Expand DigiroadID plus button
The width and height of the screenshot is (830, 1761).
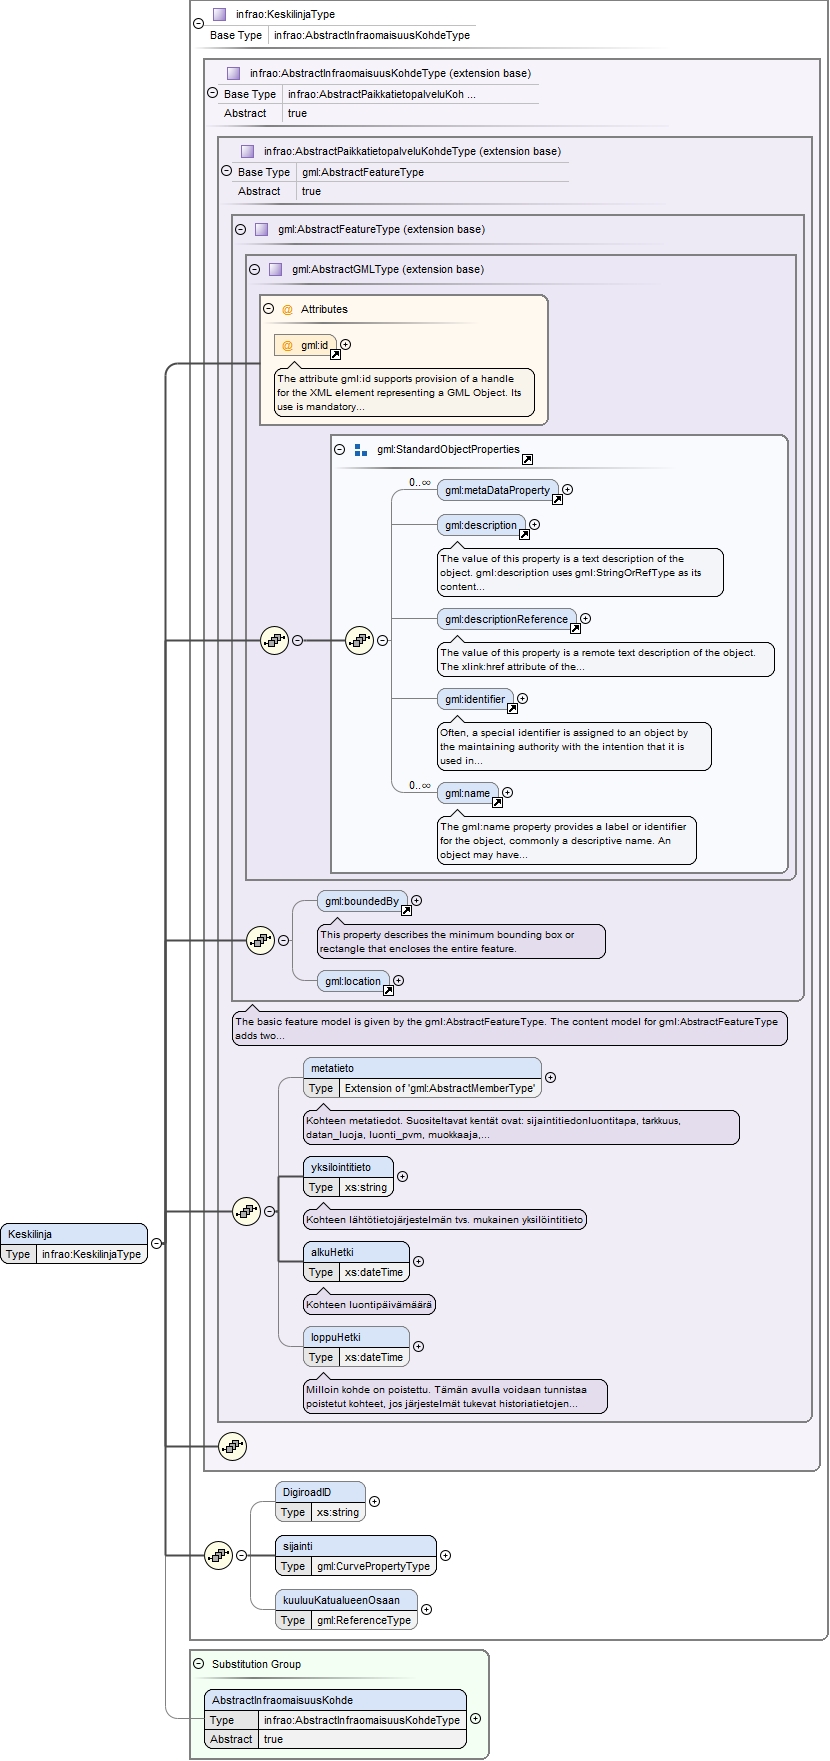click(374, 1501)
